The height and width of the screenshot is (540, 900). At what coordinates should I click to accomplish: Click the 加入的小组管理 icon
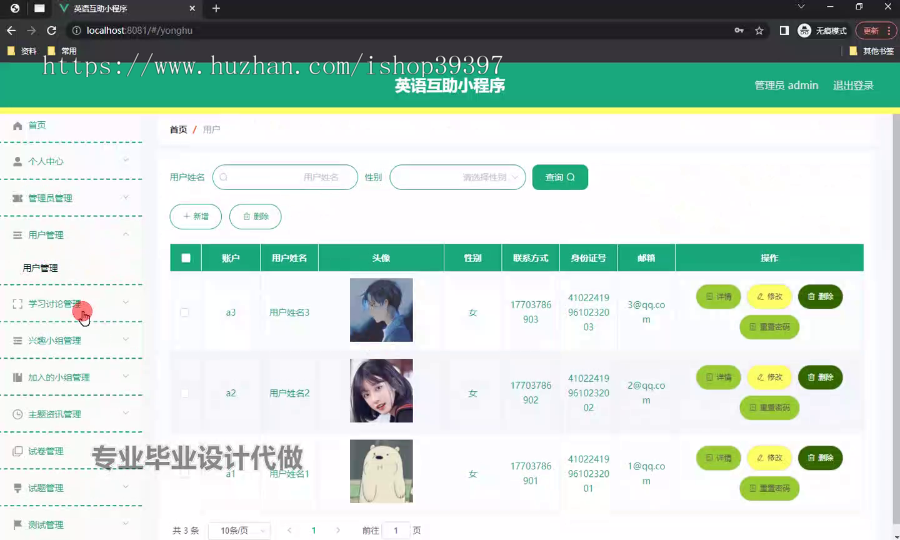click(x=17, y=377)
